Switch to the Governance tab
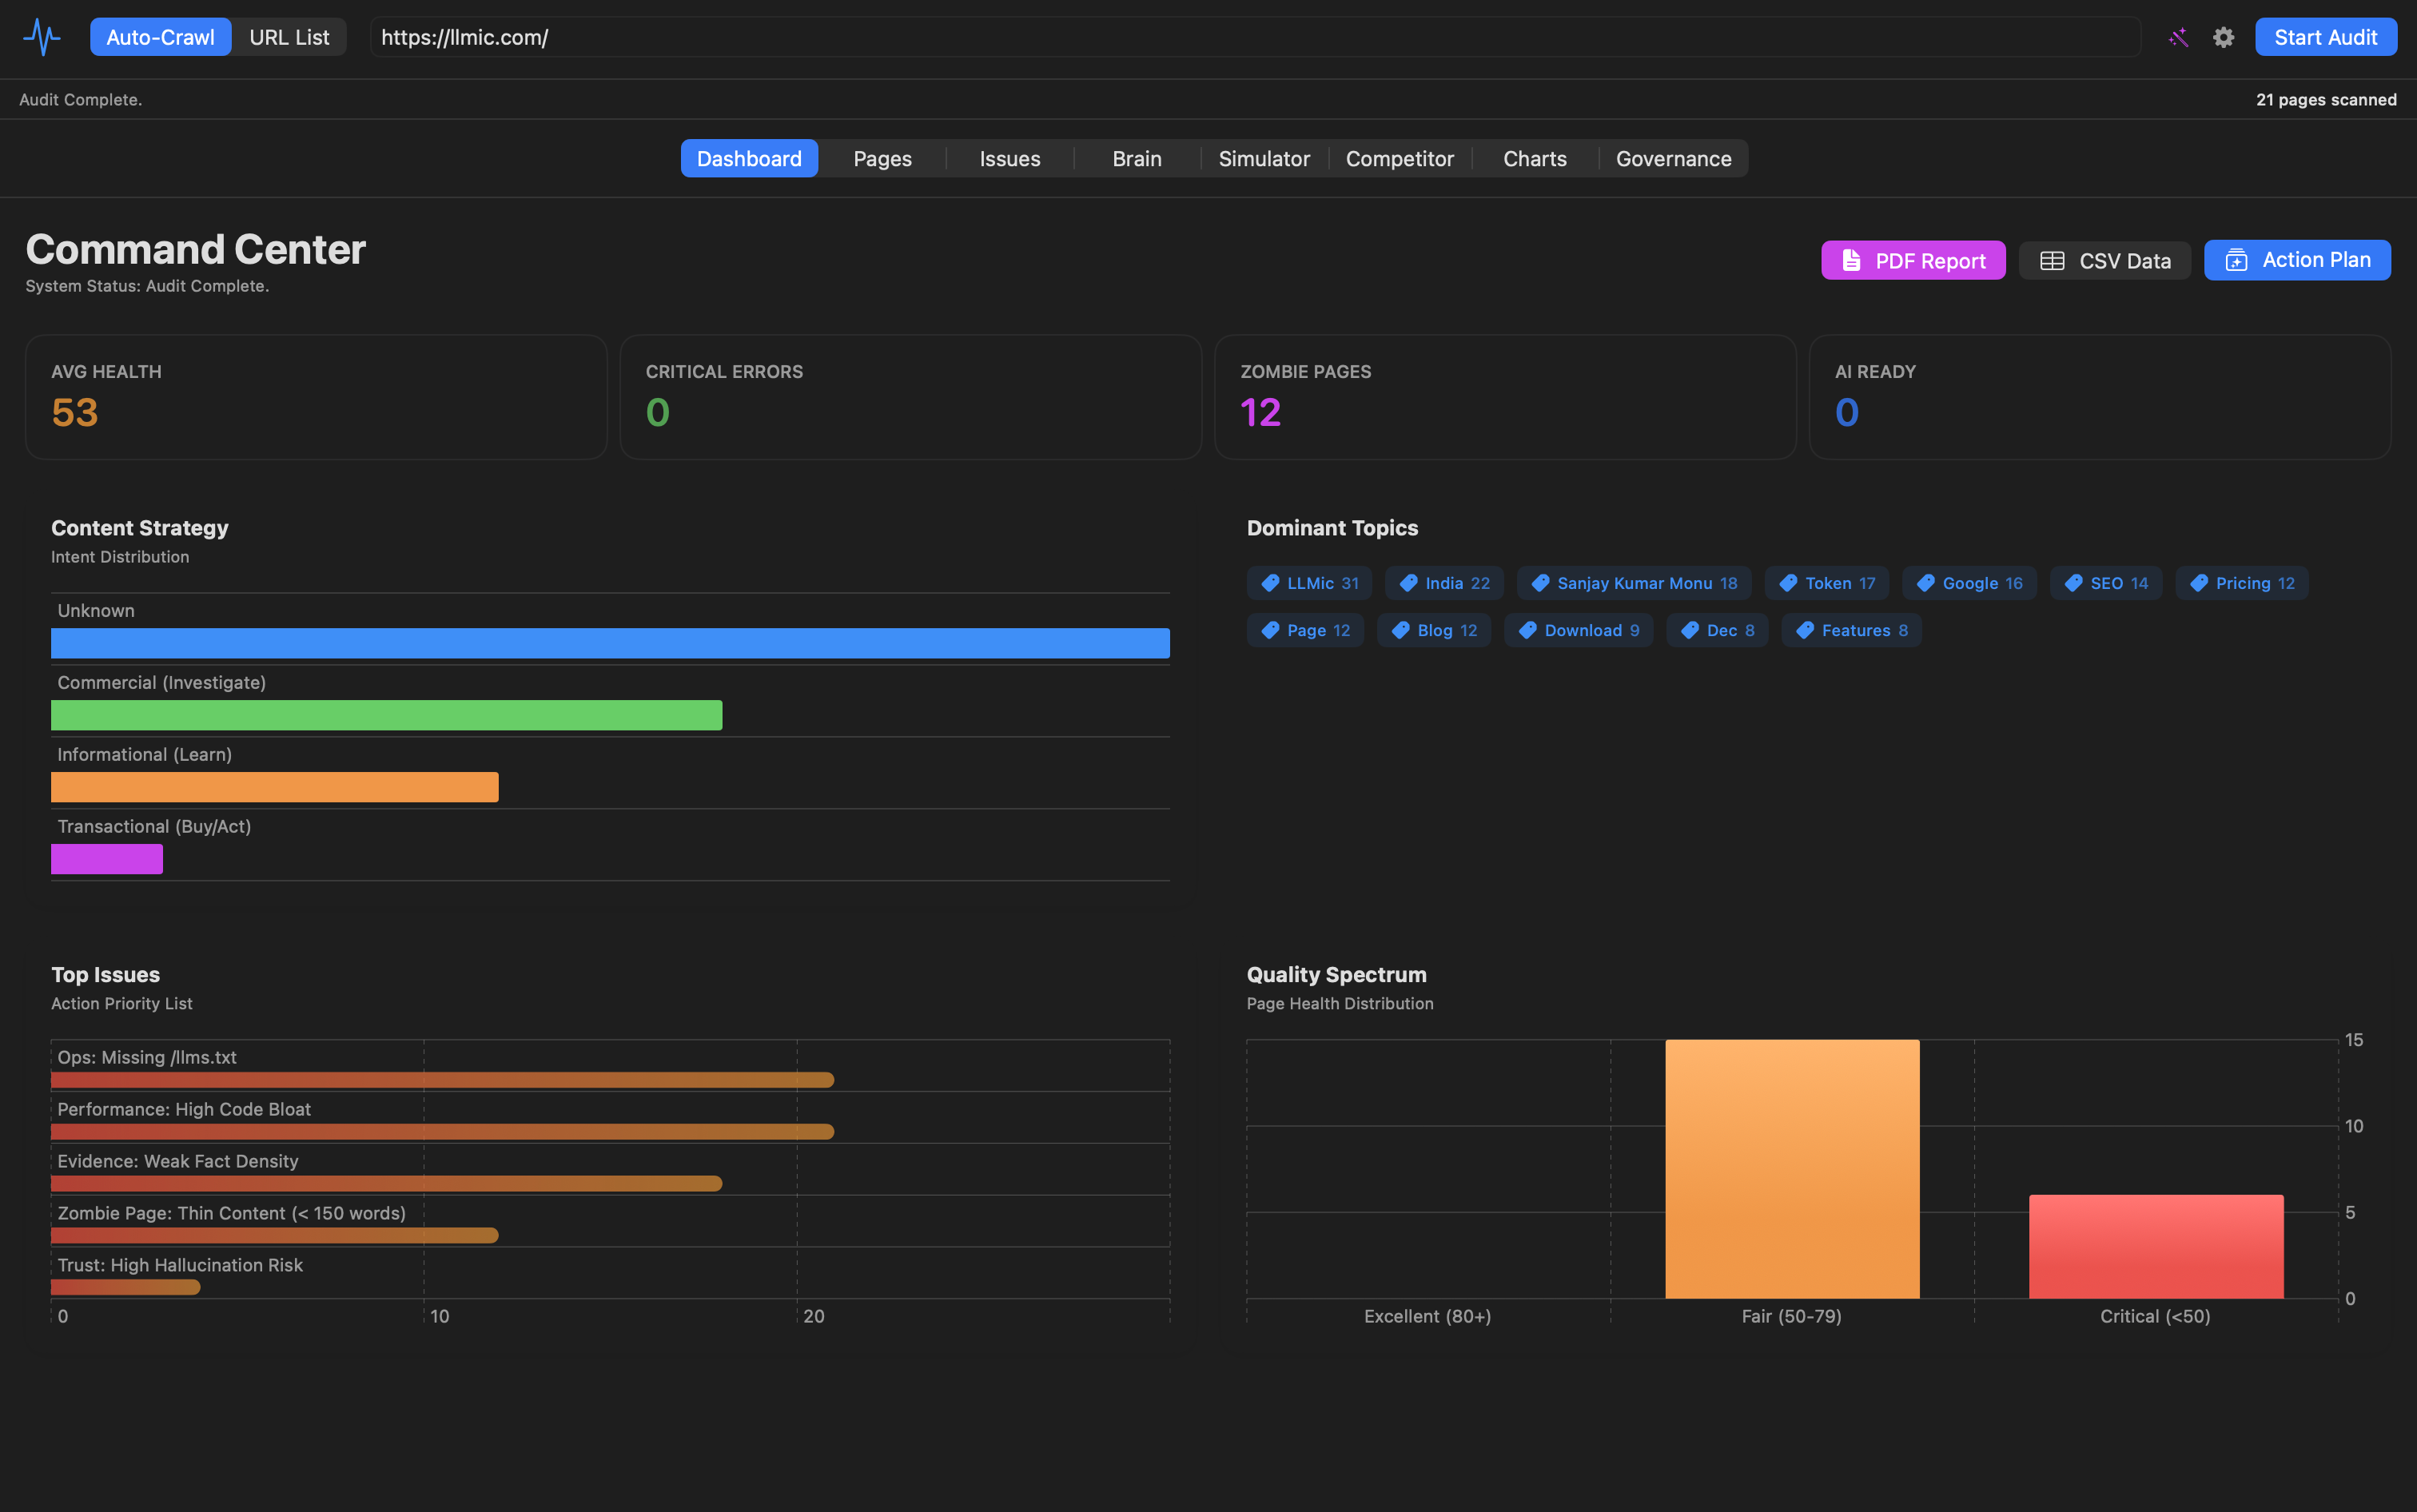This screenshot has width=2417, height=1512. pos(1673,159)
